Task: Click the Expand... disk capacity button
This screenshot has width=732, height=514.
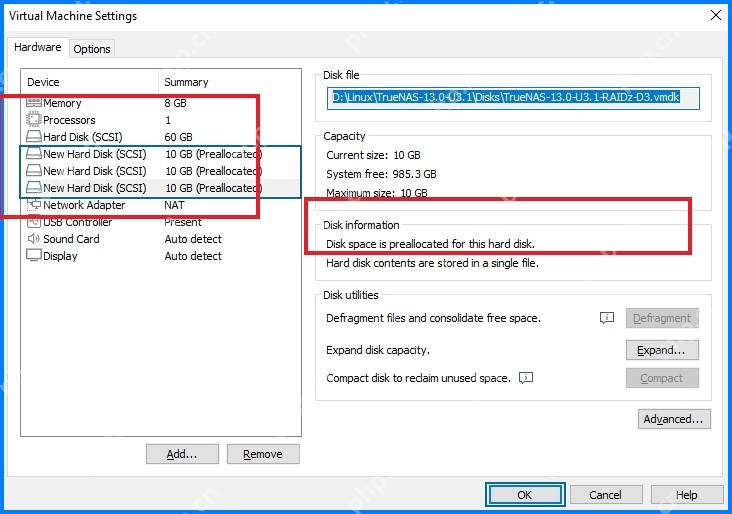Action: click(x=662, y=350)
